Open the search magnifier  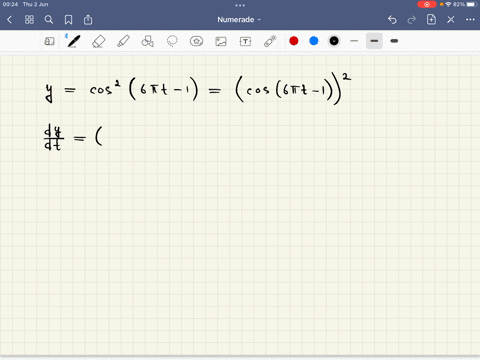(x=49, y=20)
